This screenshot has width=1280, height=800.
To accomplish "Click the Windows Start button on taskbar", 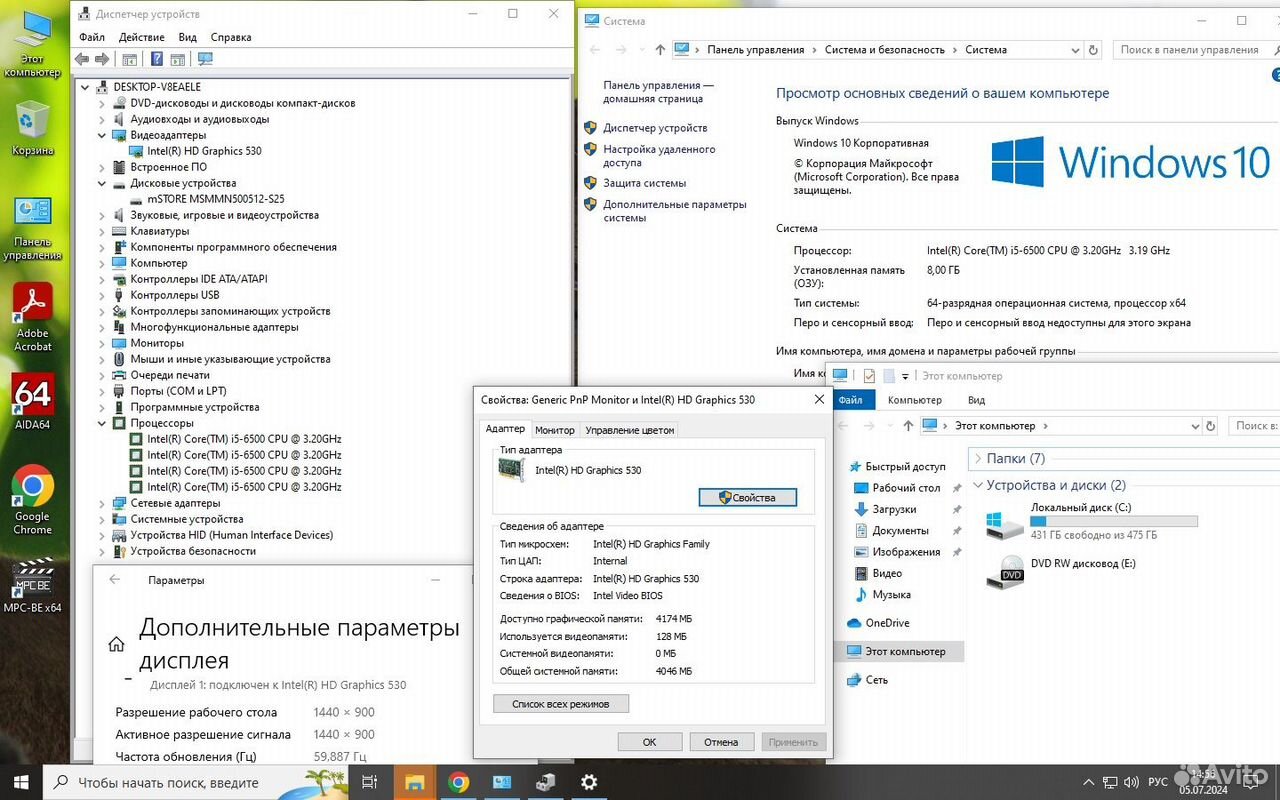I will 21,782.
